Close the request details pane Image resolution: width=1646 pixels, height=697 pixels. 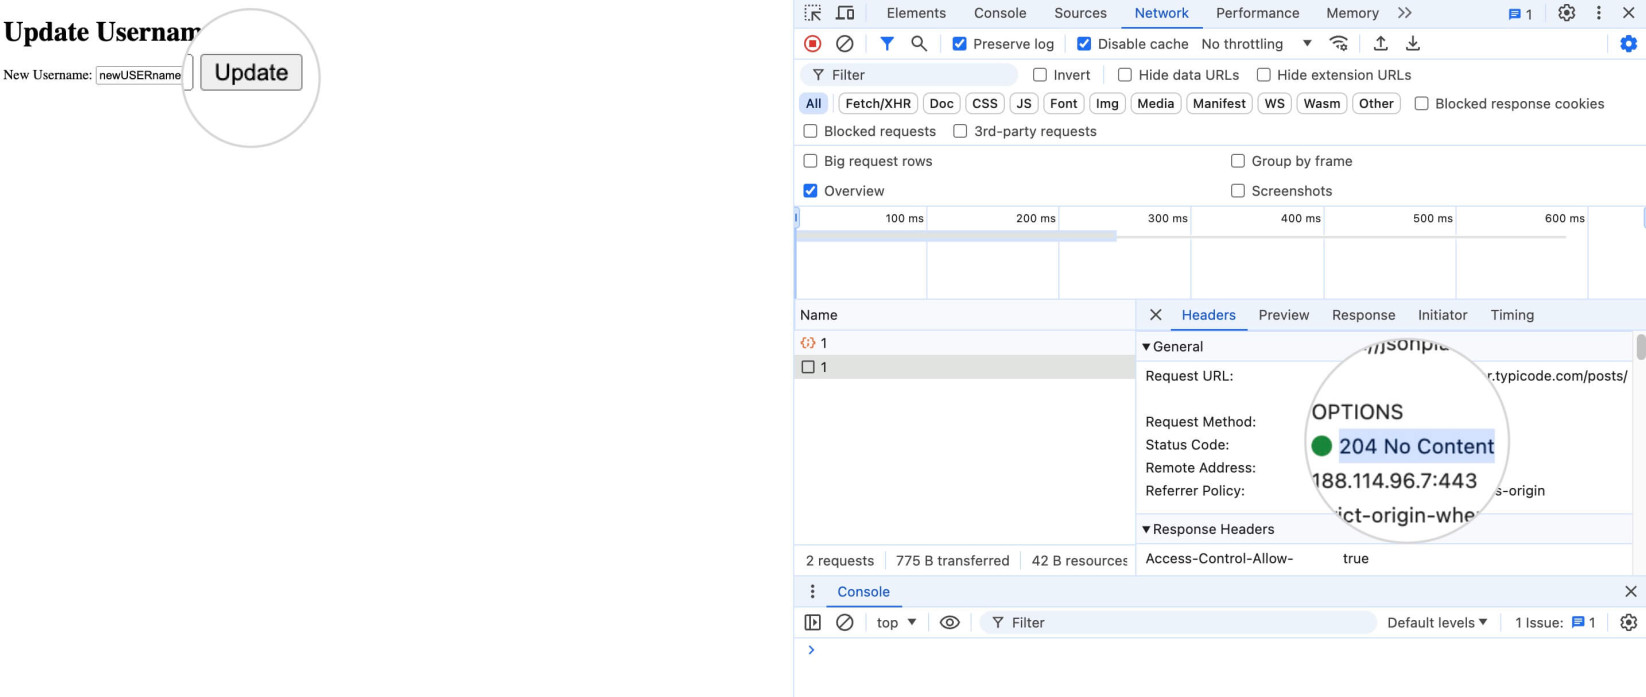(x=1156, y=315)
